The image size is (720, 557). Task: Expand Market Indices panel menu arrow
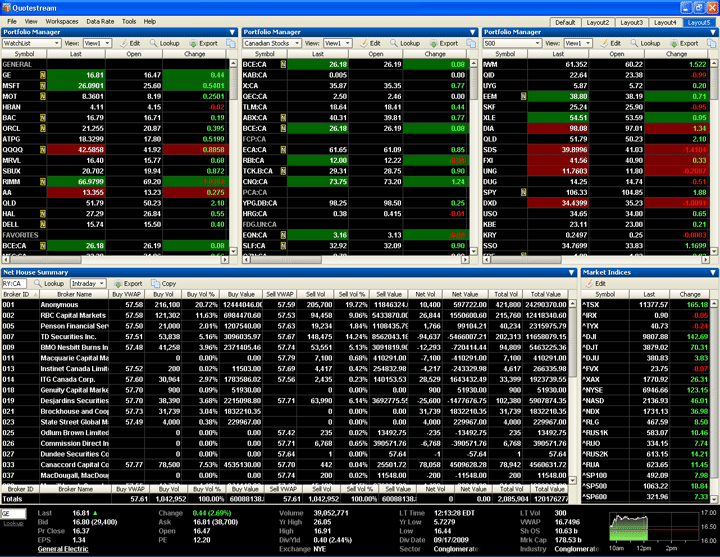pos(713,273)
